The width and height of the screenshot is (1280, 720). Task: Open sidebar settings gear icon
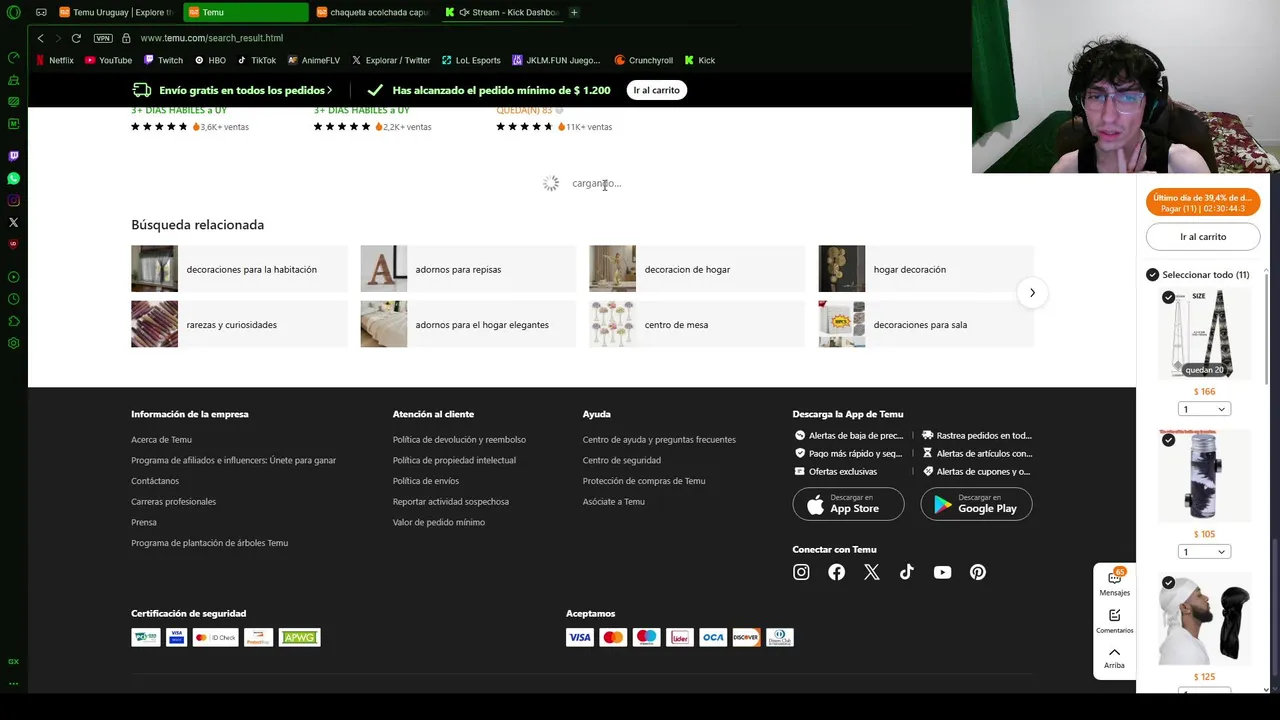click(13, 343)
